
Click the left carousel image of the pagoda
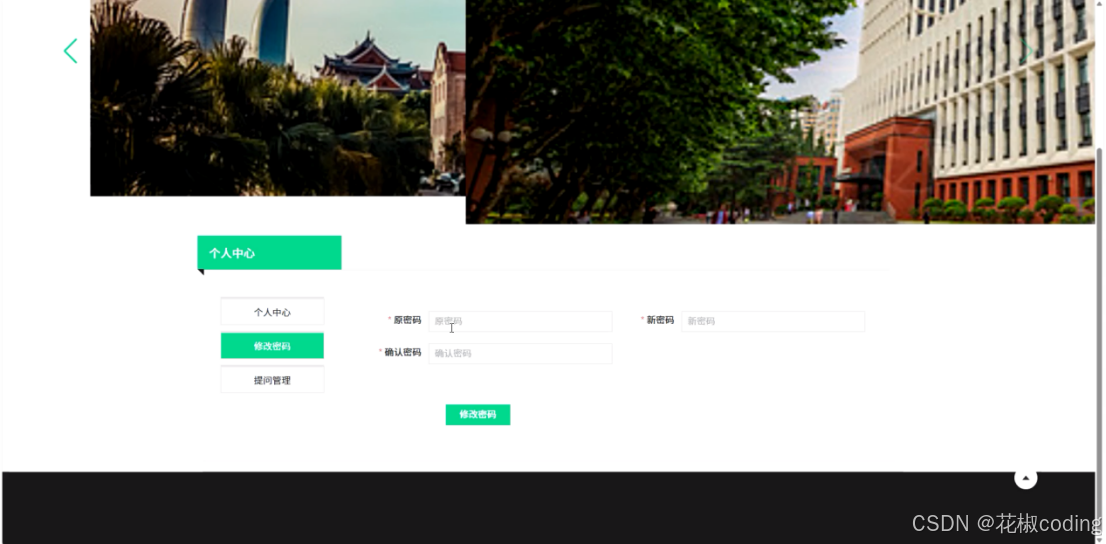pos(278,97)
